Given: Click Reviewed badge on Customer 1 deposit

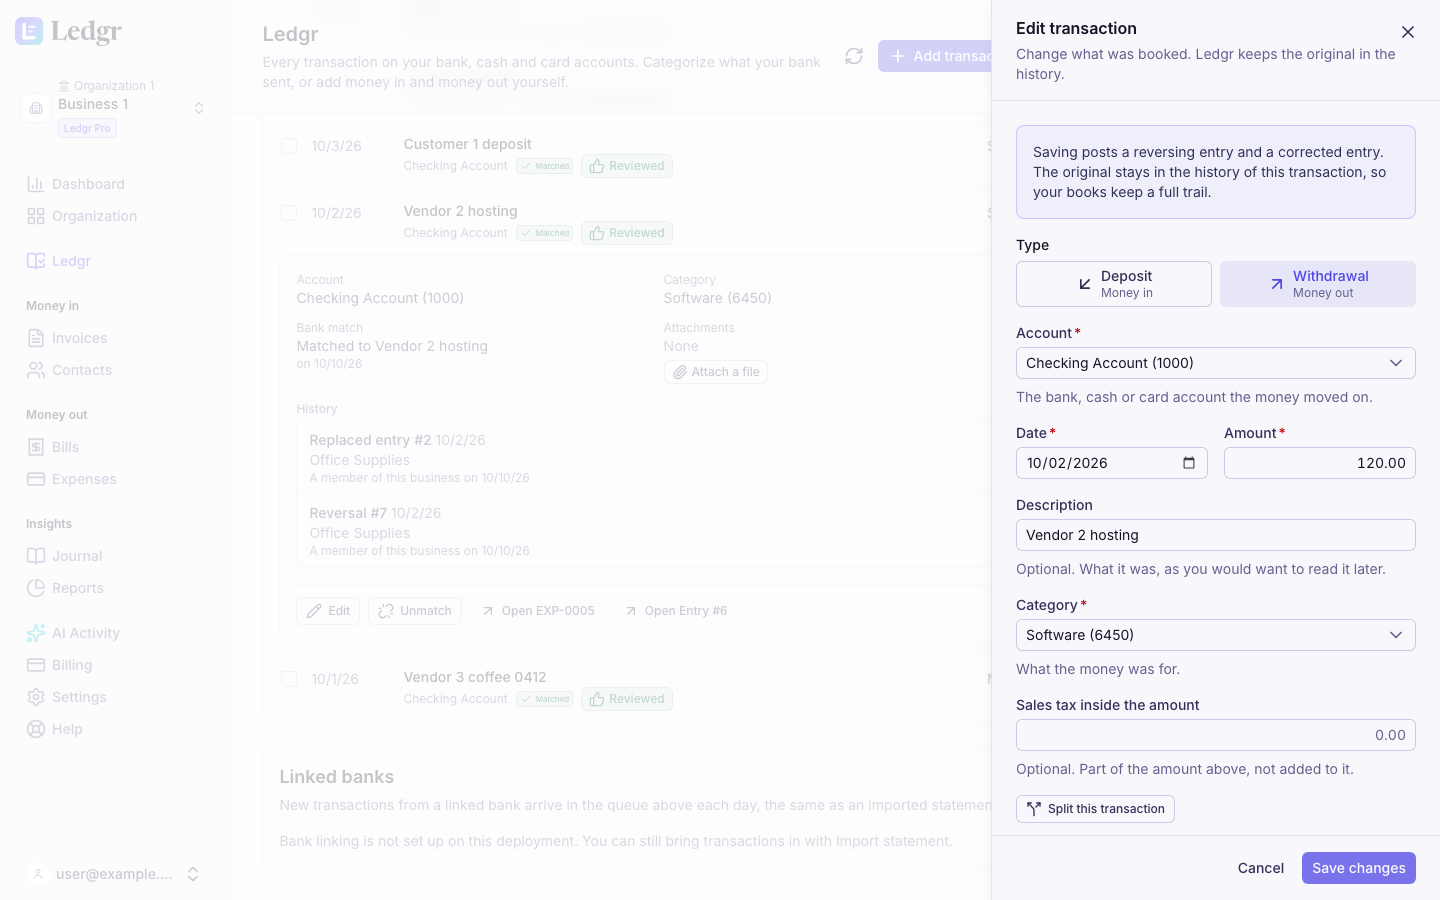Looking at the screenshot, I should click(x=627, y=166).
